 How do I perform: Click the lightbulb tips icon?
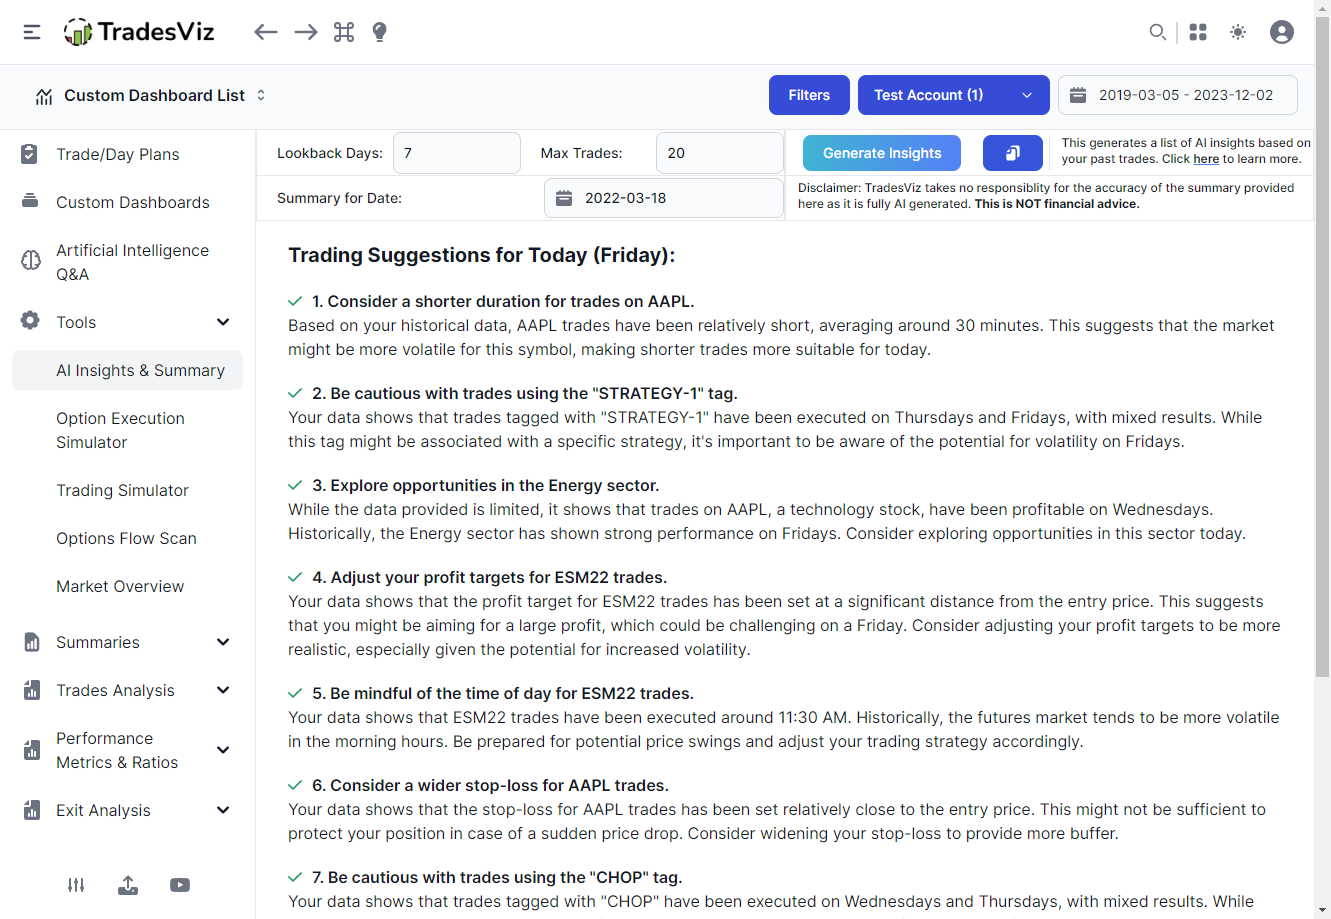379,32
